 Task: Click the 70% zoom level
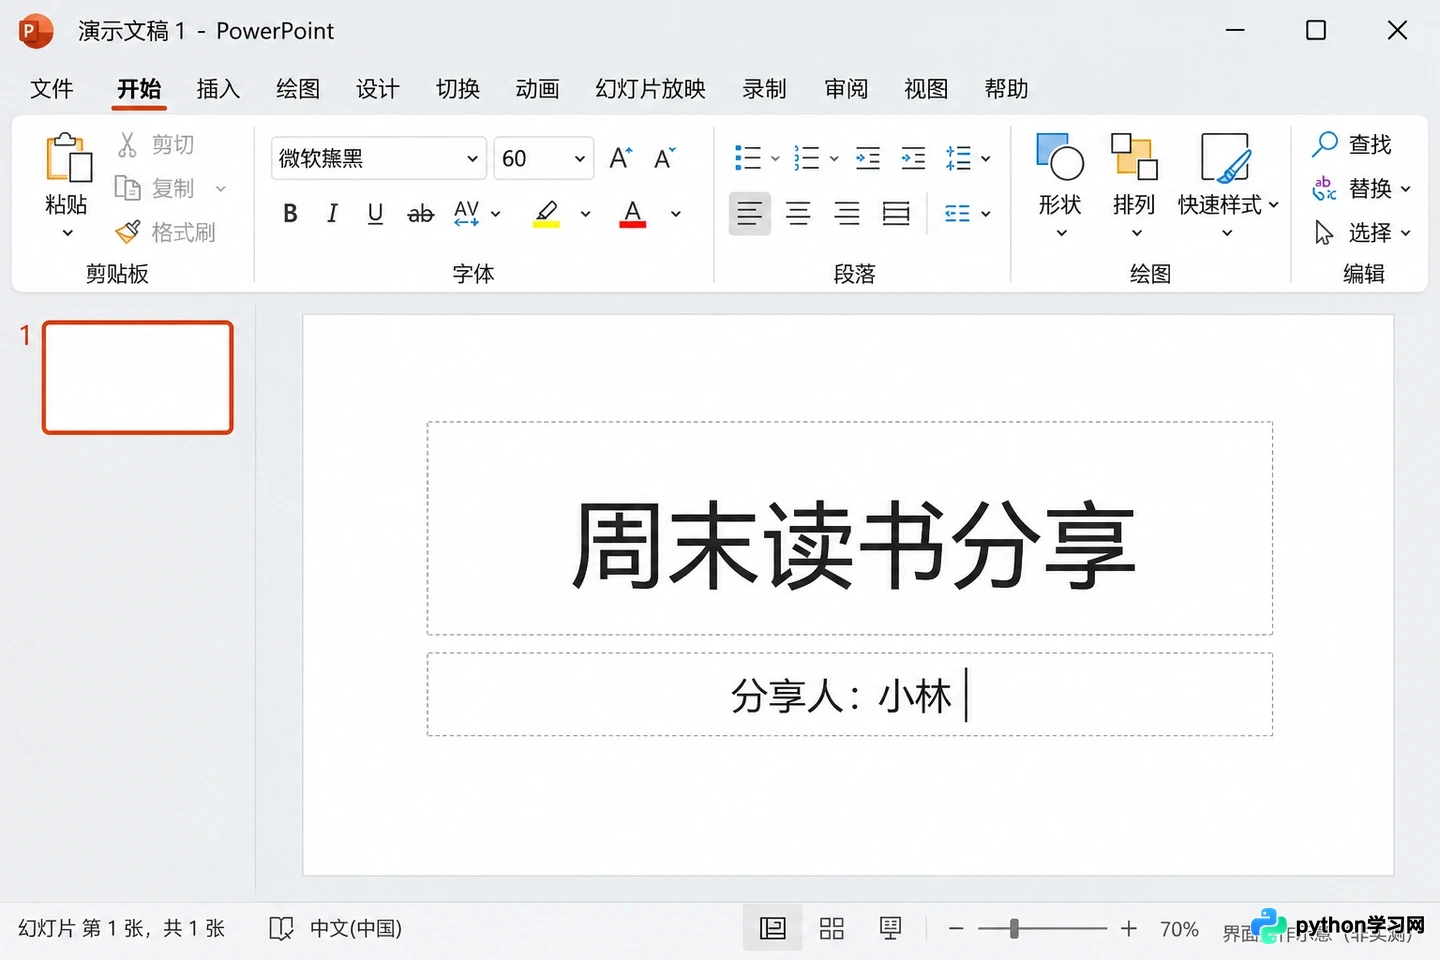point(1179,929)
